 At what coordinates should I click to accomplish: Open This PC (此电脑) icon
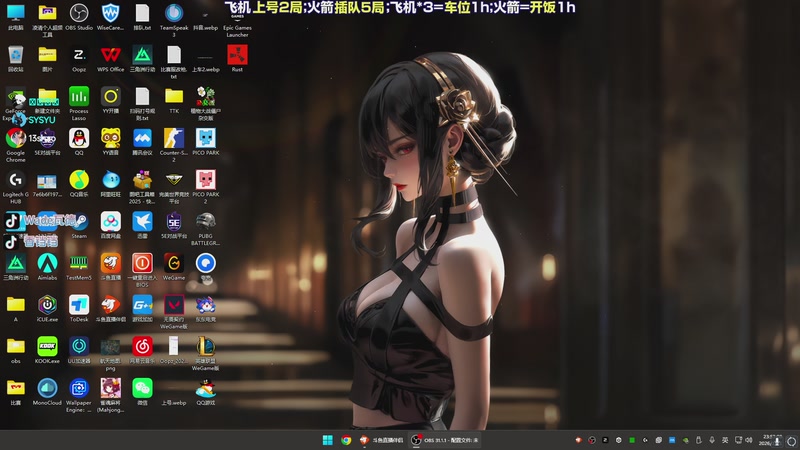[15, 14]
